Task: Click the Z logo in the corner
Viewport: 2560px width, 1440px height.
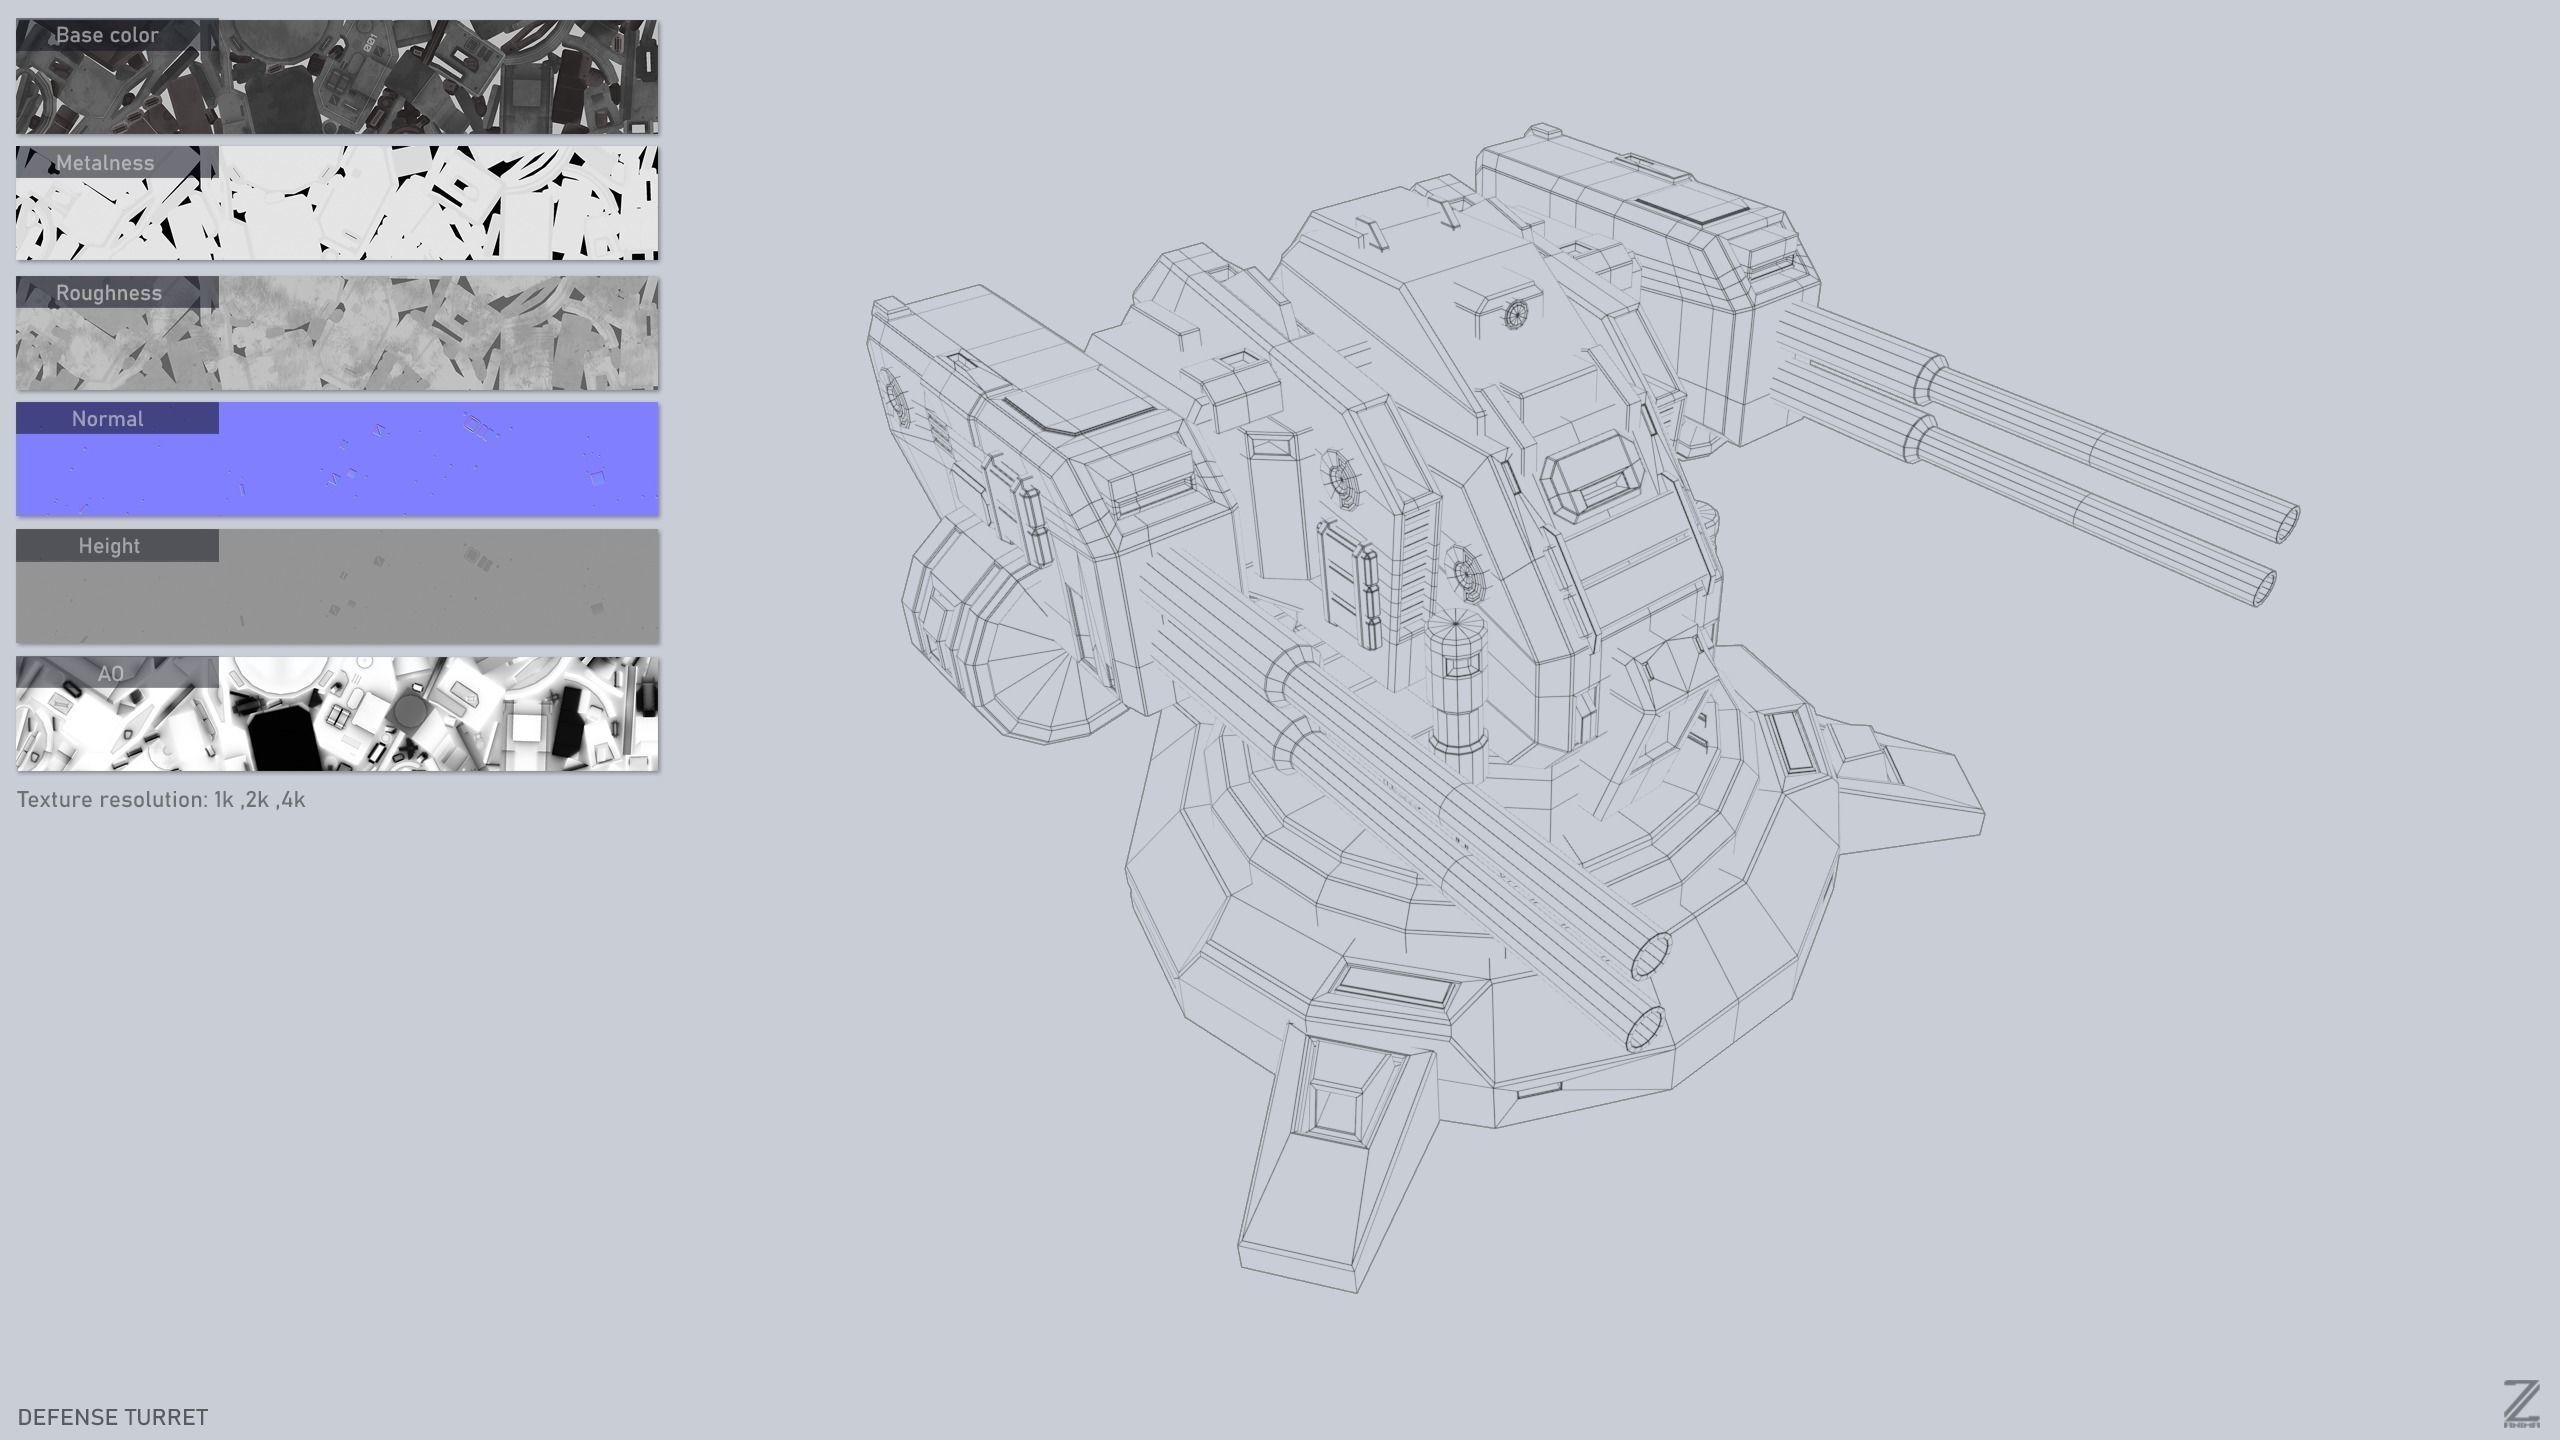Action: [x=2522, y=1403]
